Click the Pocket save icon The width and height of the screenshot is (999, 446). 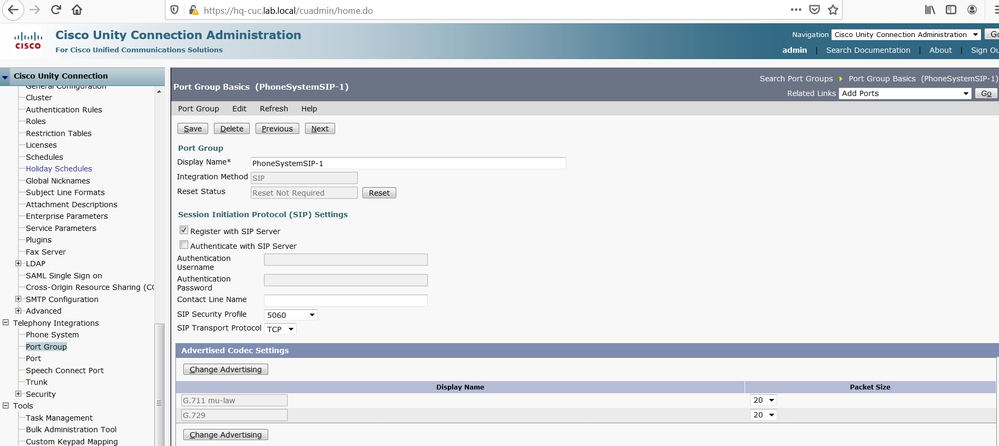click(814, 10)
